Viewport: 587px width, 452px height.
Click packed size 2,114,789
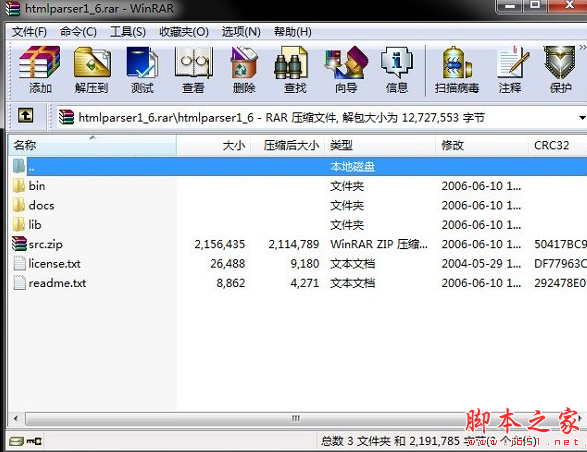(294, 244)
